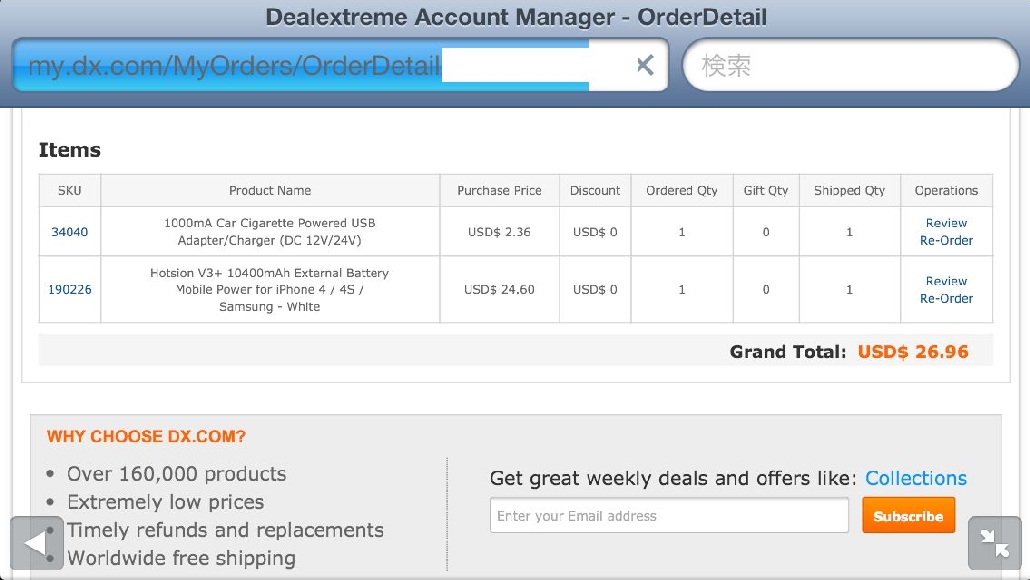
Task: Click the Grand Total USD$ 26.96 amount
Action: (x=913, y=351)
